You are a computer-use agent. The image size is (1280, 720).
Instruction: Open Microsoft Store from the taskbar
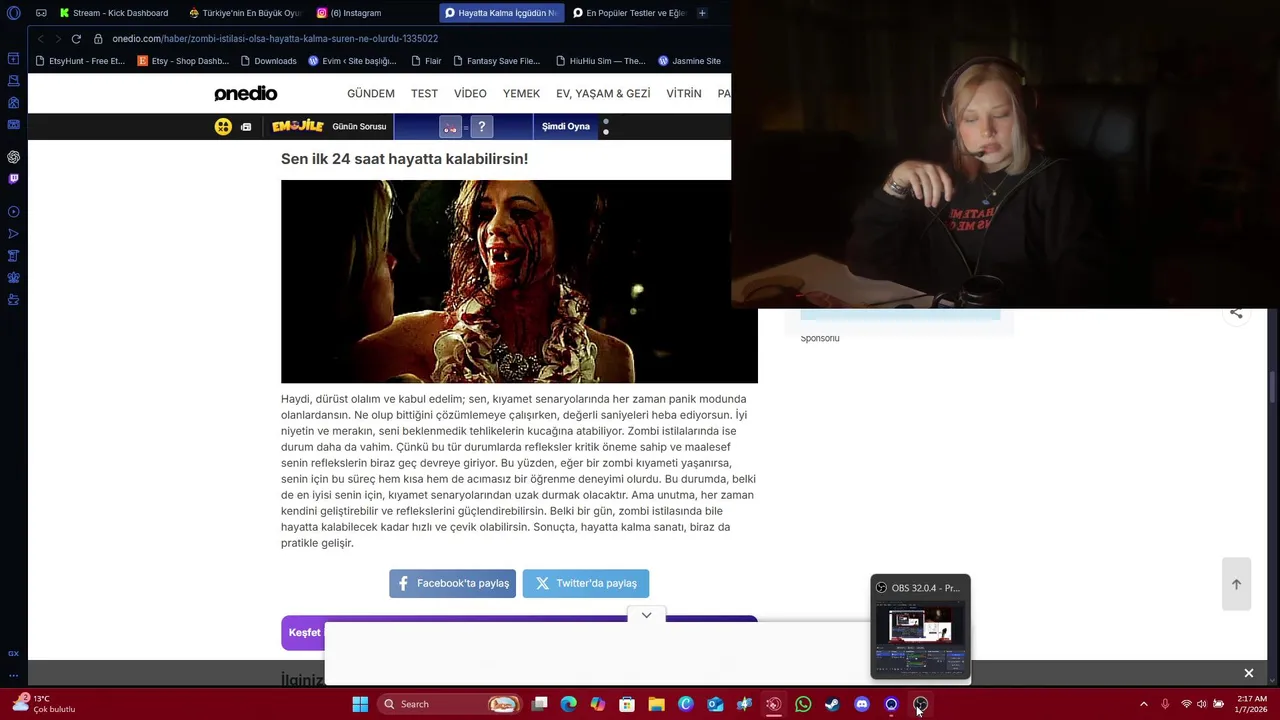click(627, 704)
